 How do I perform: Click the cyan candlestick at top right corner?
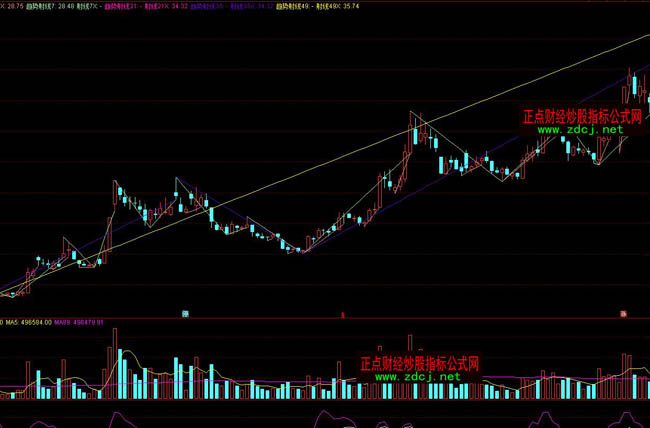[634, 86]
